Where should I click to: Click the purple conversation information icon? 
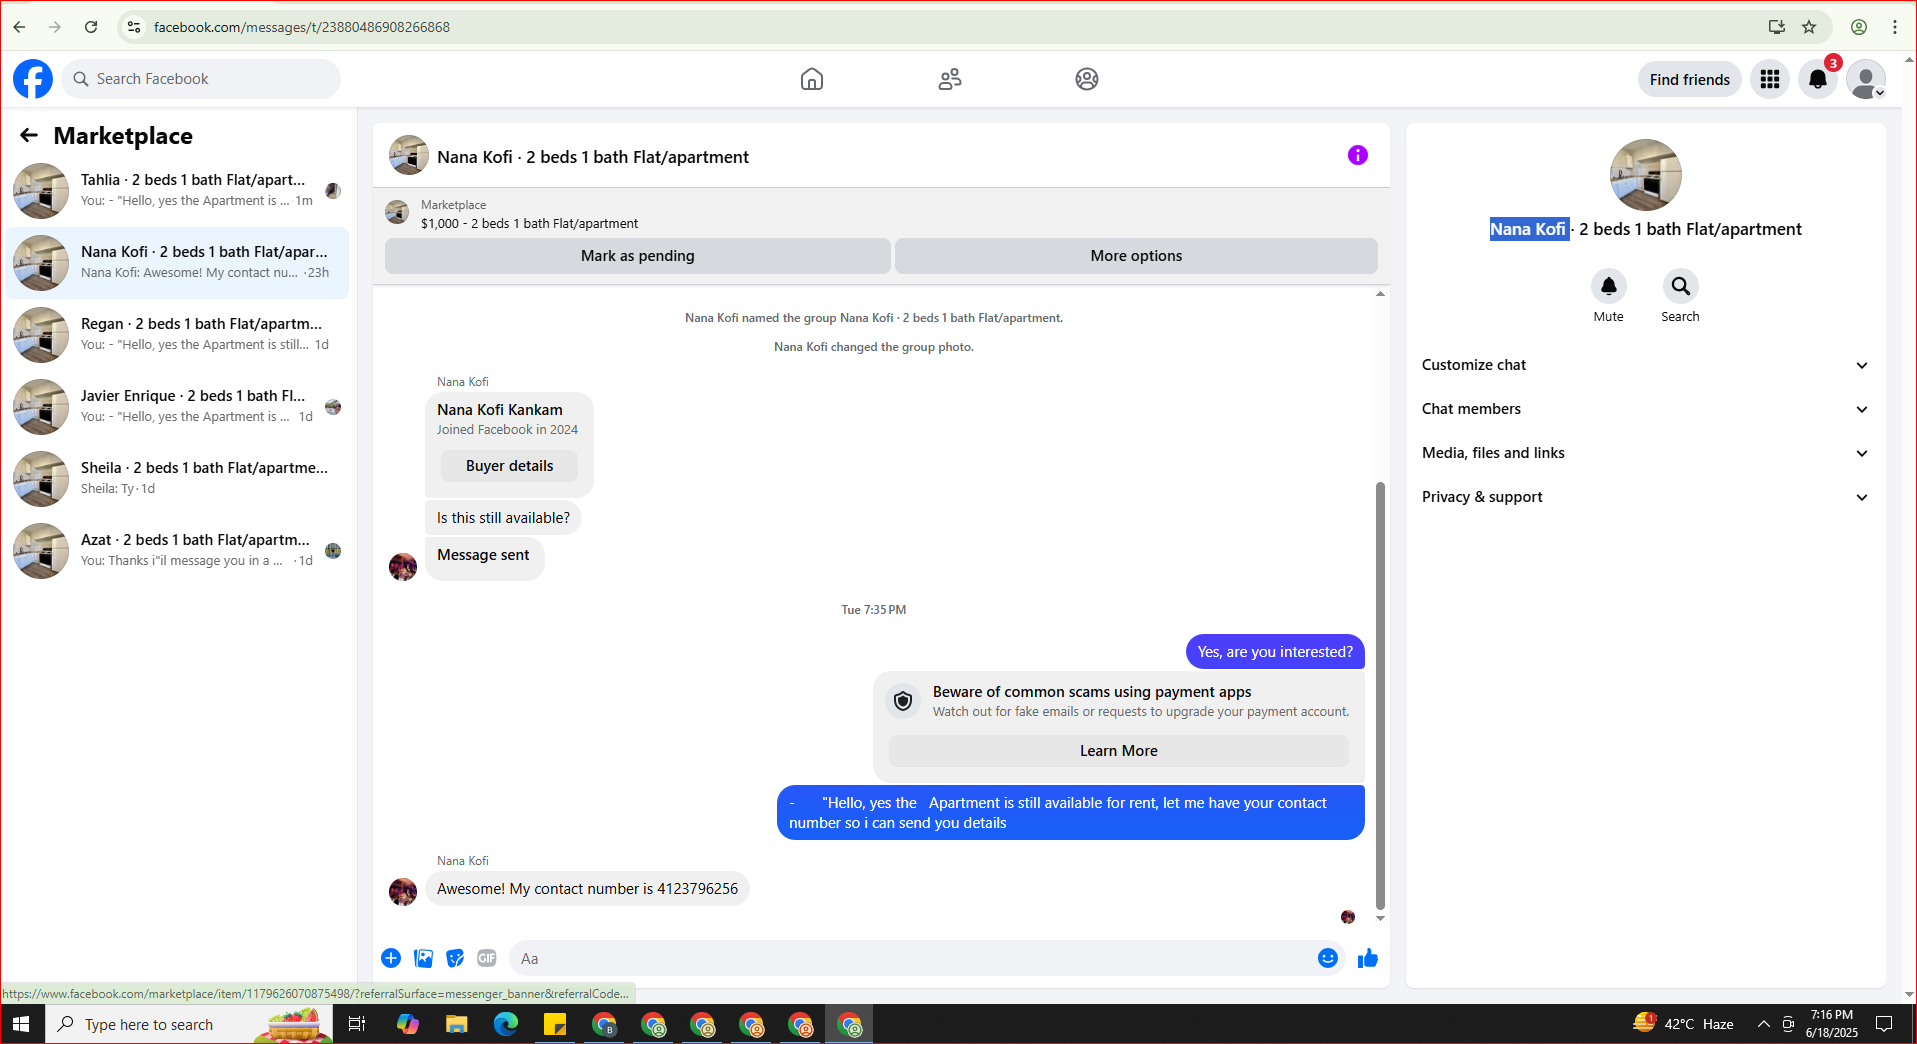[1357, 155]
